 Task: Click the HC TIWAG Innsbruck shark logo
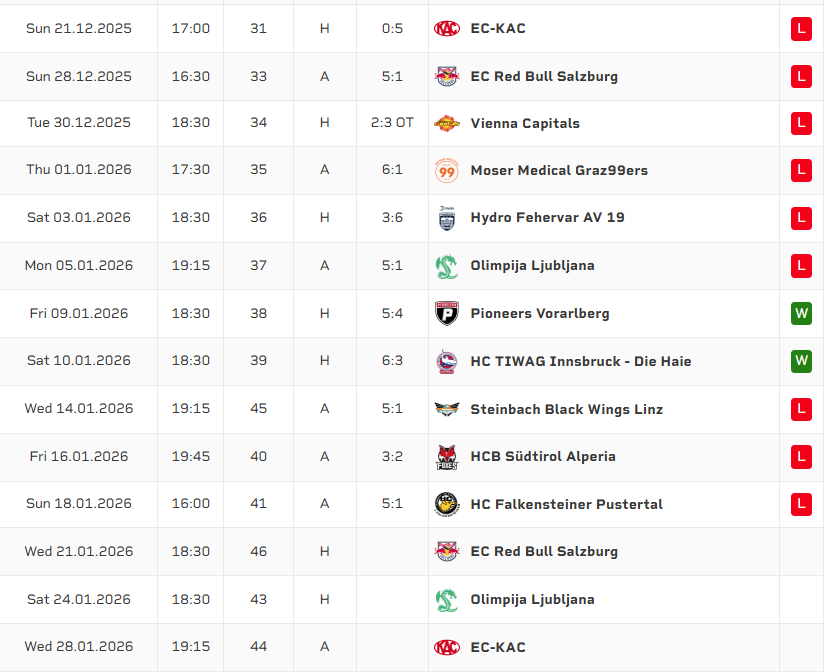(446, 361)
